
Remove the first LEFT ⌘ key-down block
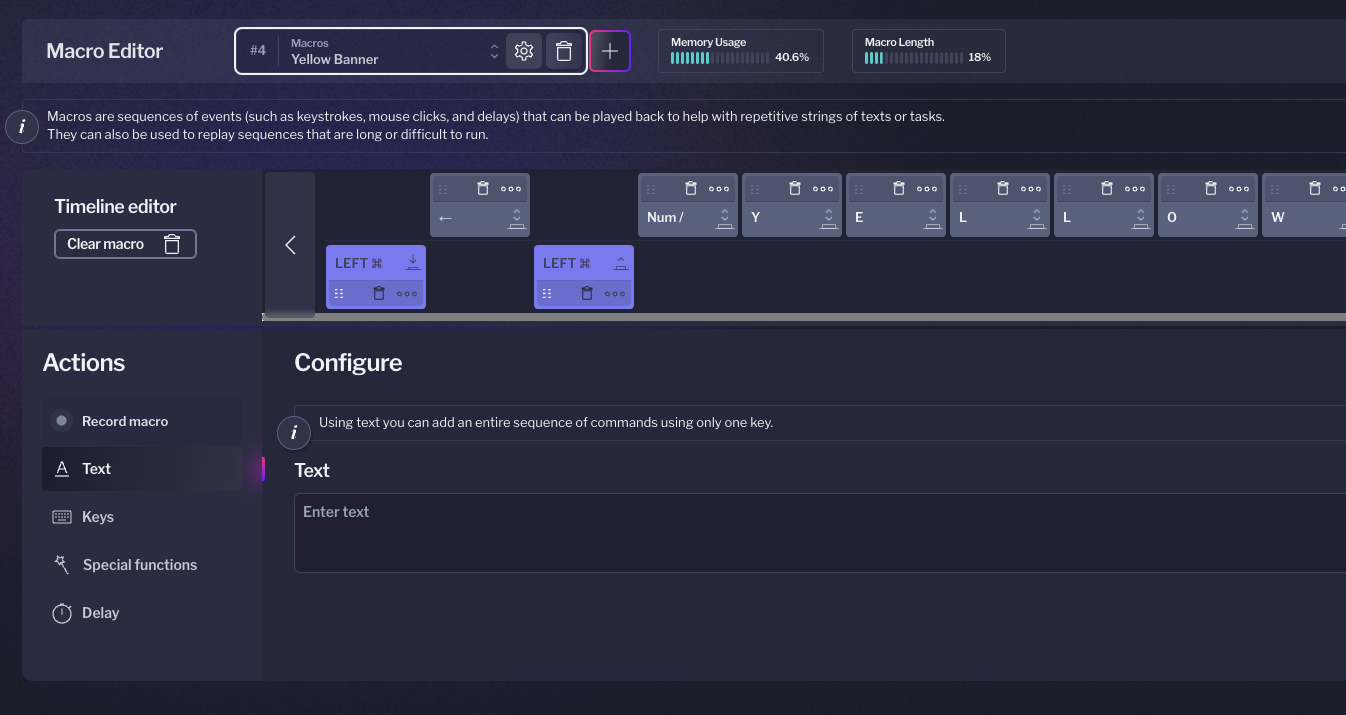378,294
